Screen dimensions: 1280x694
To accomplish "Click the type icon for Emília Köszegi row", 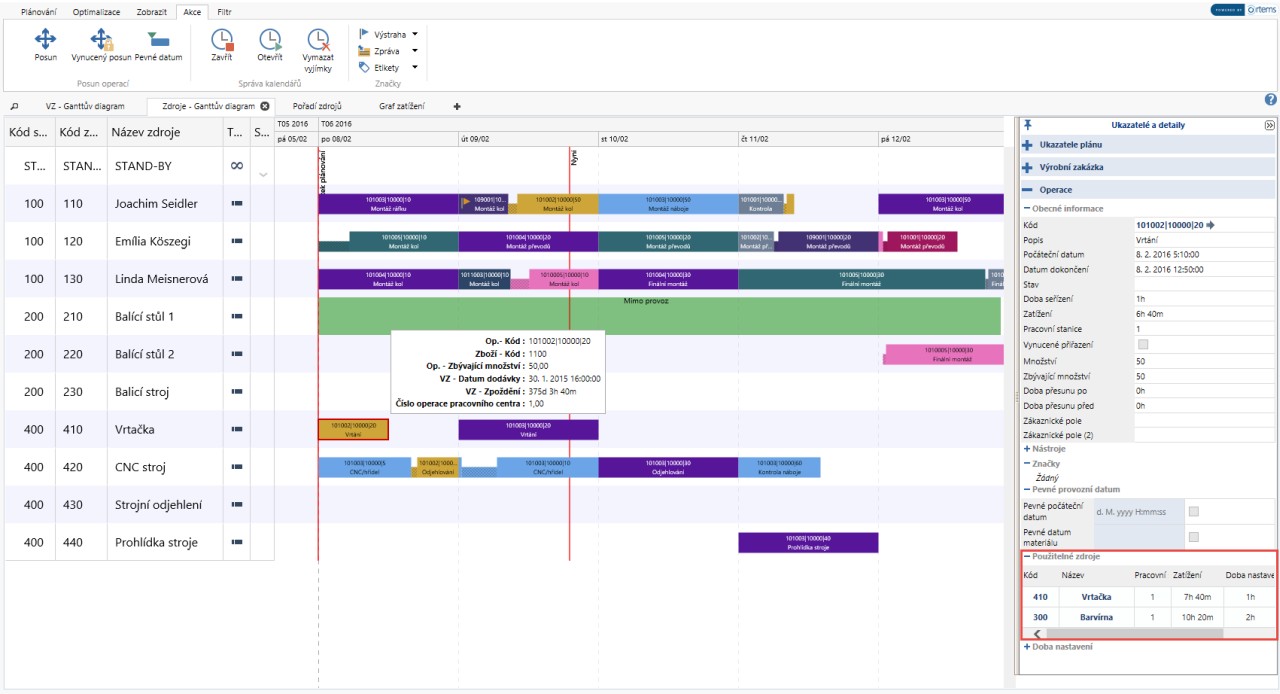I will [x=237, y=241].
